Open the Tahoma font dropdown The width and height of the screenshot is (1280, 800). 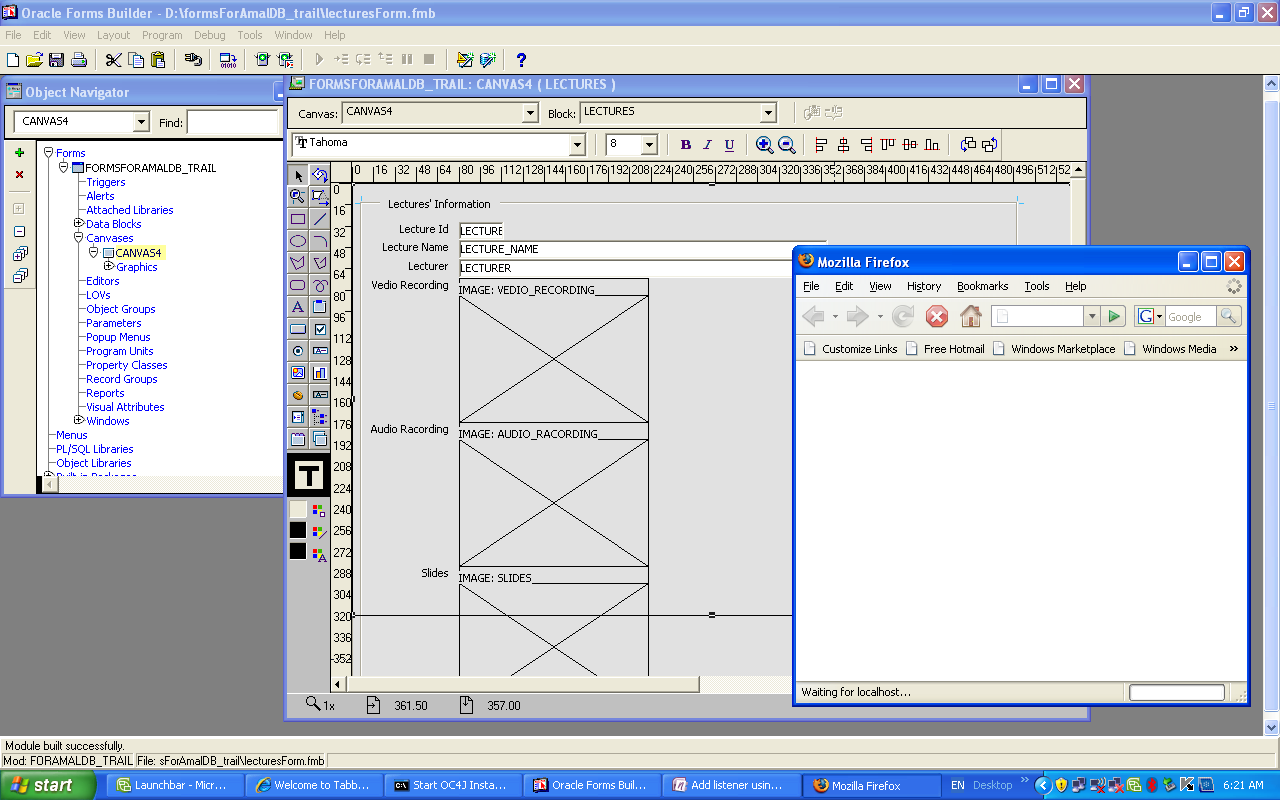pyautogui.click(x=576, y=146)
